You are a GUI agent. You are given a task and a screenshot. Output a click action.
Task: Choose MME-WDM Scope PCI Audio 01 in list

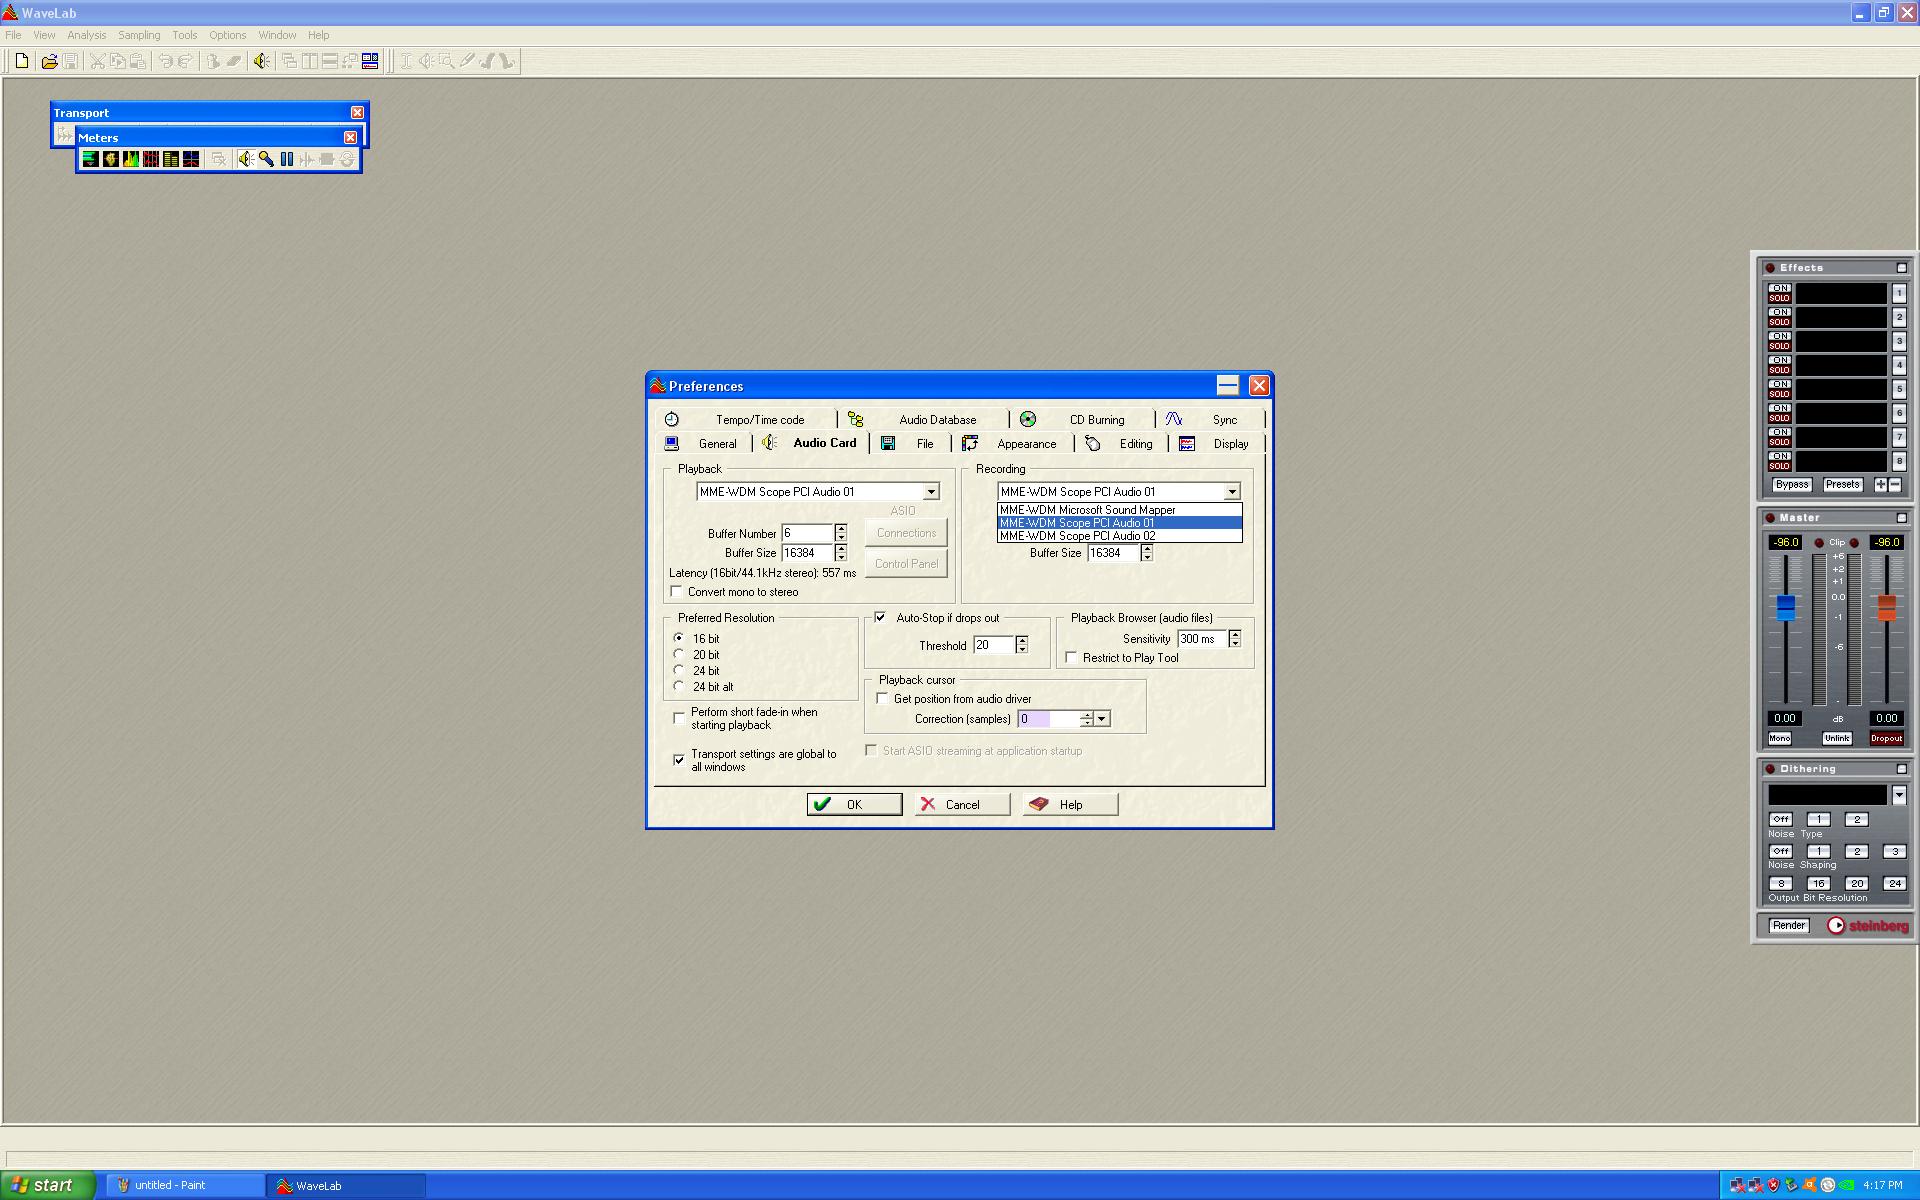[1120, 523]
